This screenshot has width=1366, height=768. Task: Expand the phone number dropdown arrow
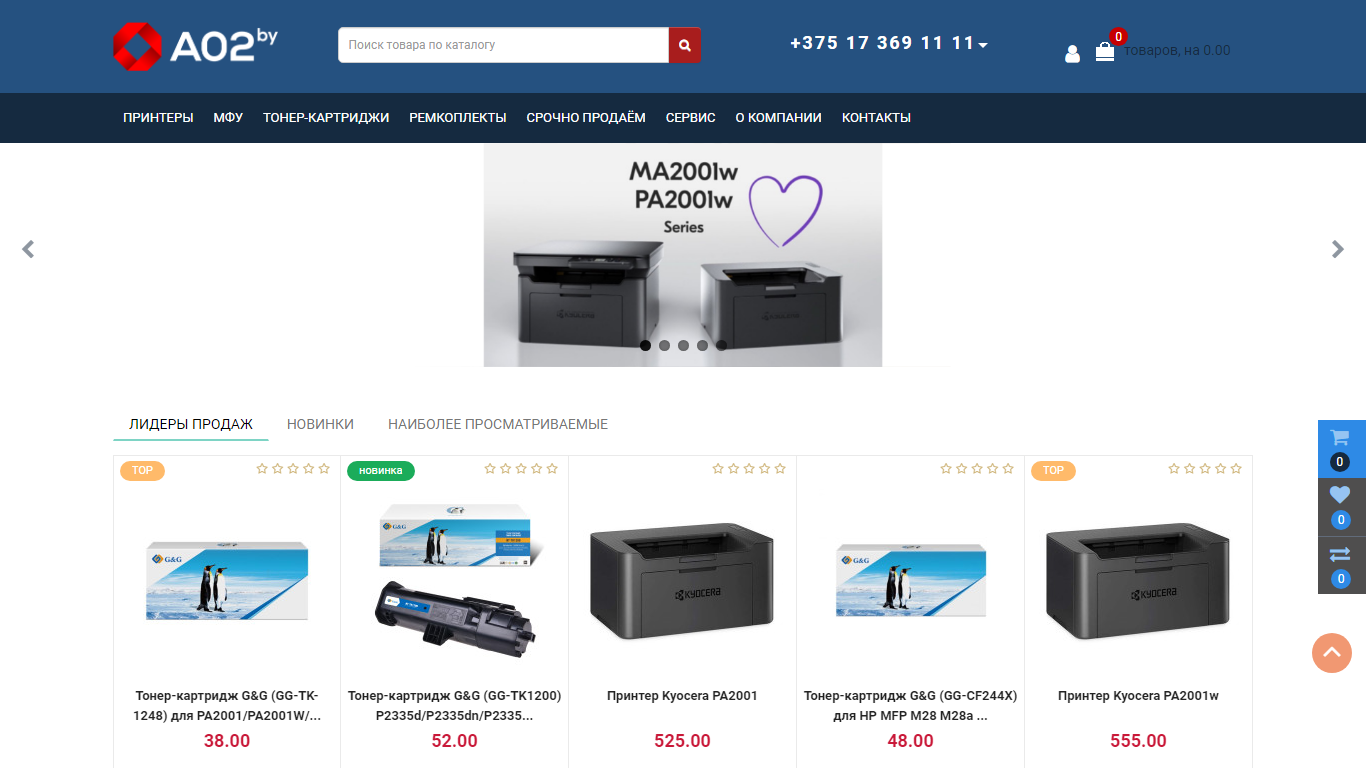click(983, 45)
